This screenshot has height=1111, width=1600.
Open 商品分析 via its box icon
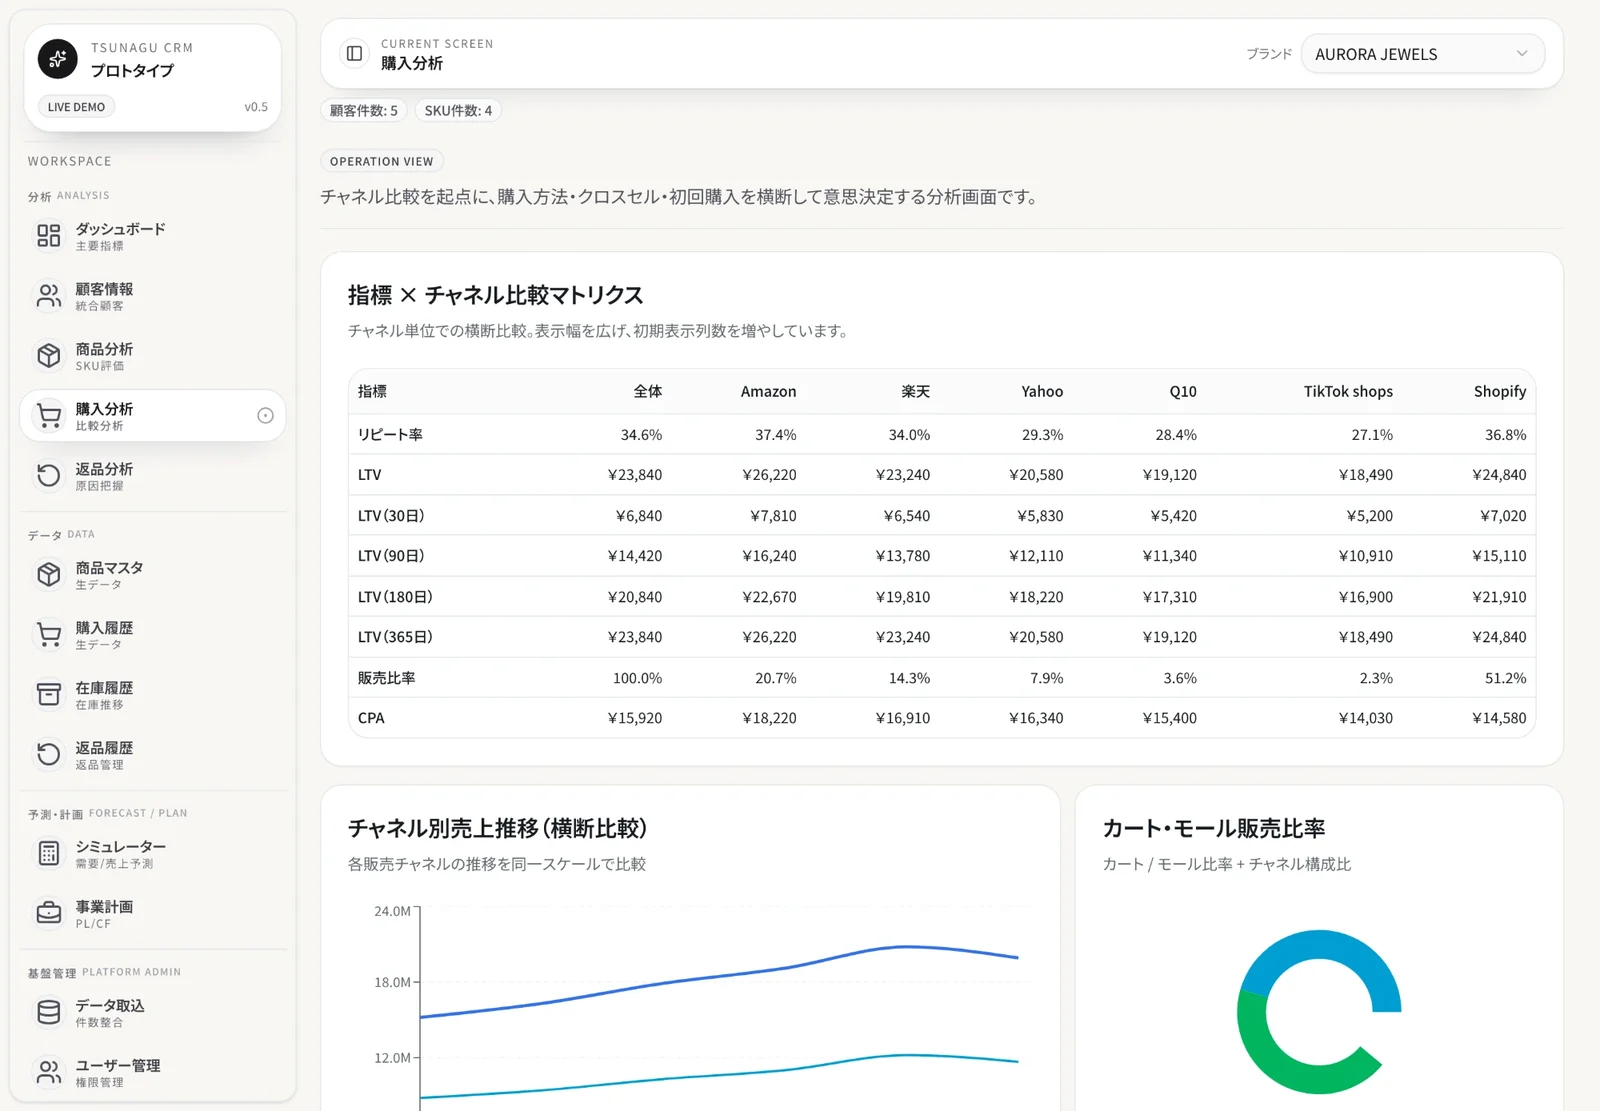pos(49,356)
